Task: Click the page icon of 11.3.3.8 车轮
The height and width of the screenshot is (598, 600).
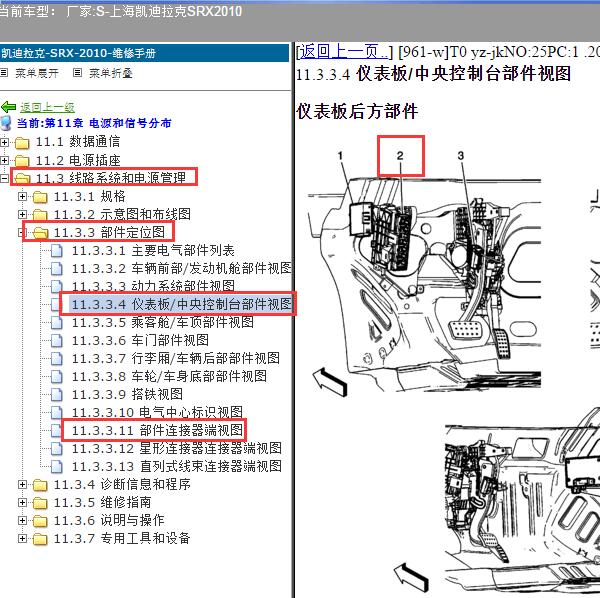Action: pyautogui.click(x=57, y=376)
